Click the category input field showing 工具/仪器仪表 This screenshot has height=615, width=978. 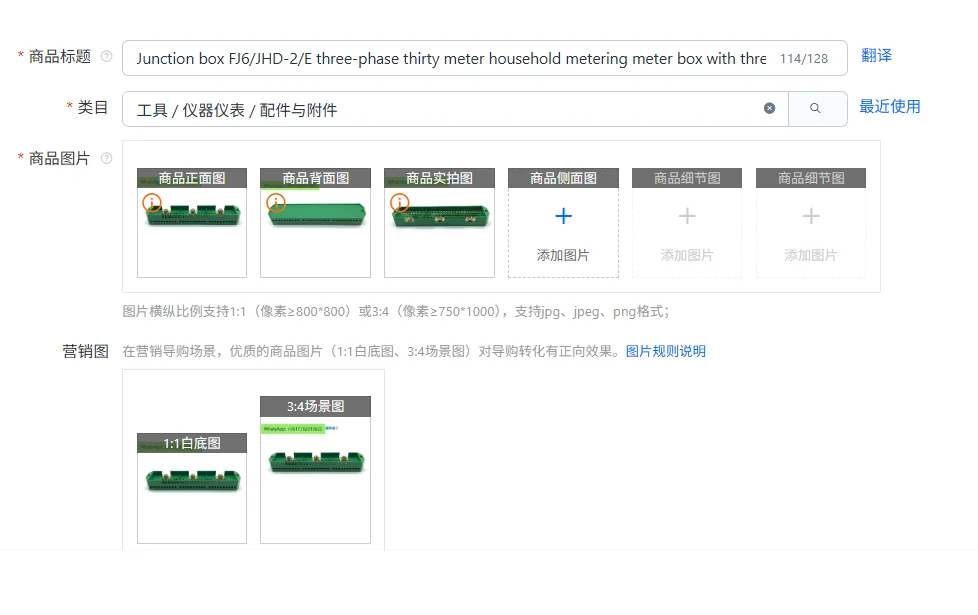400,107
